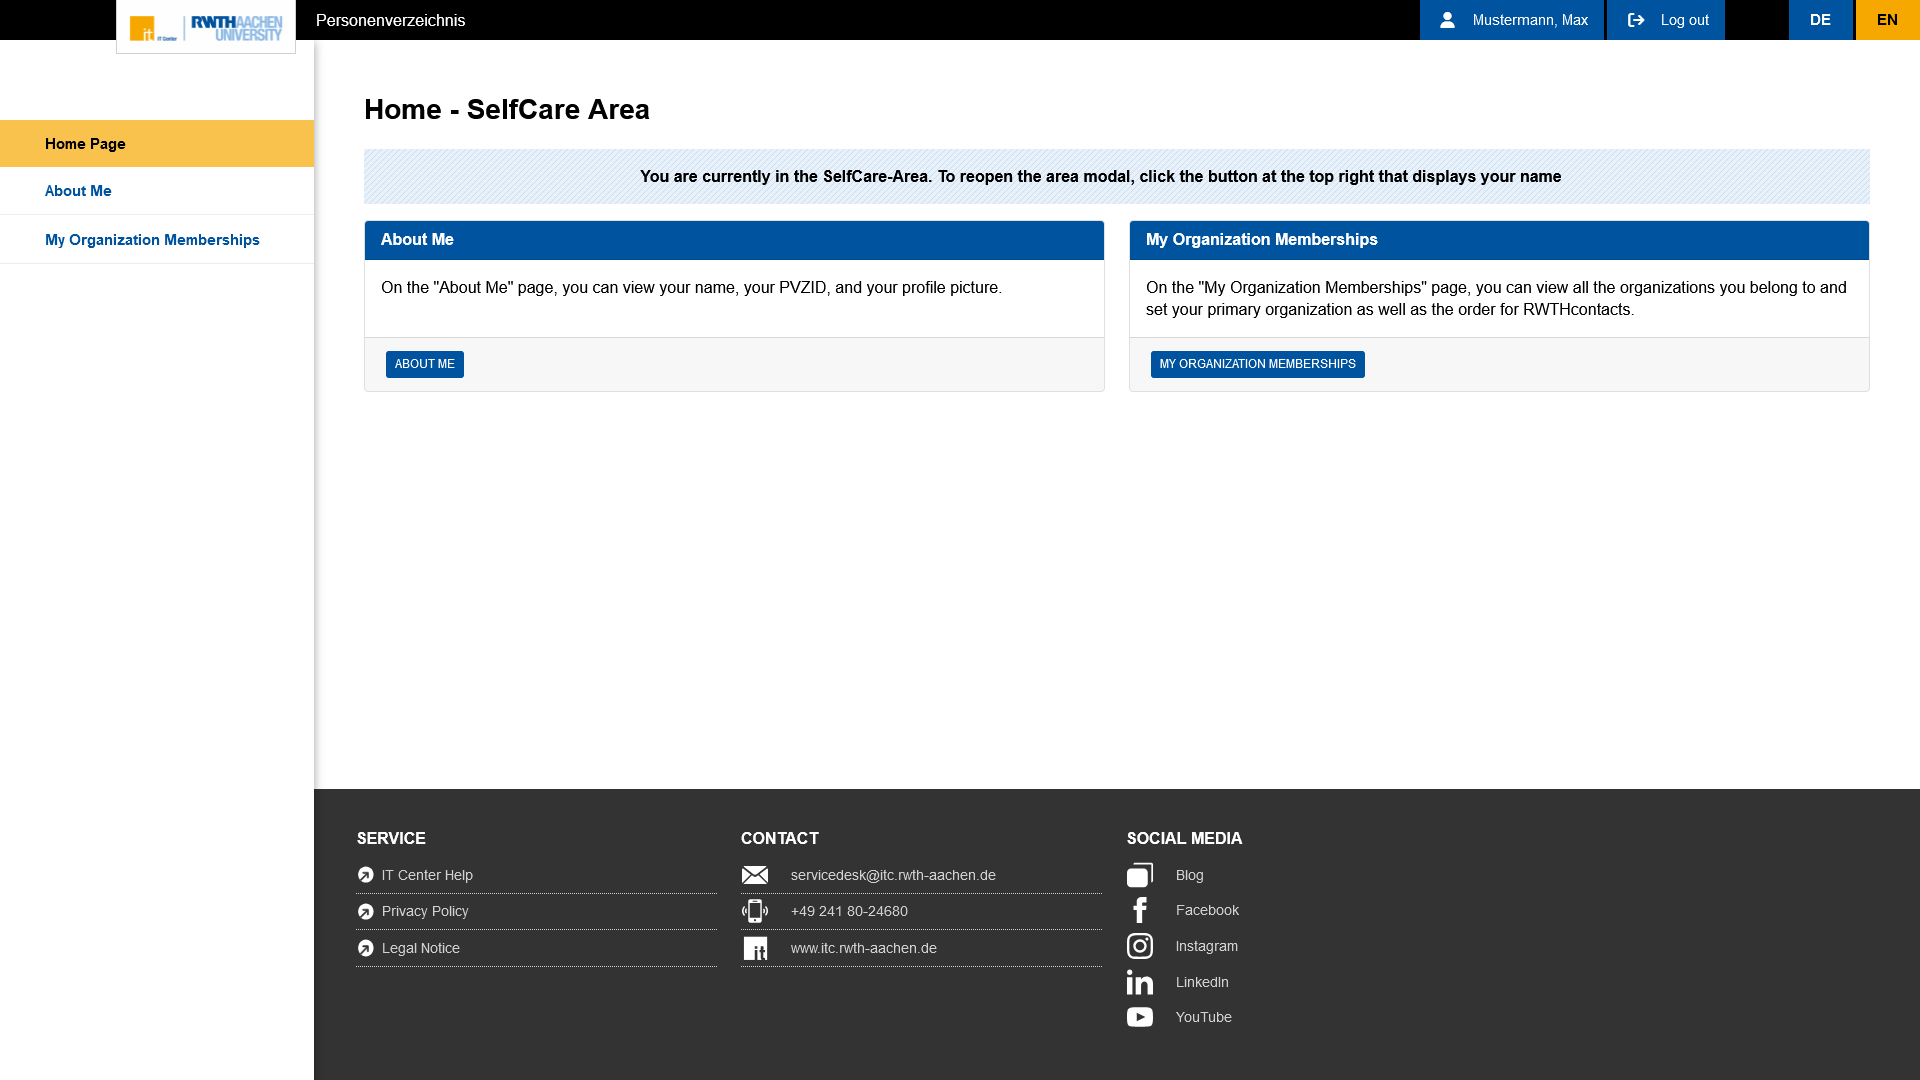Go to My Organization Memberships in the sidebar
Image resolution: width=1920 pixels, height=1080 pixels.
152,240
